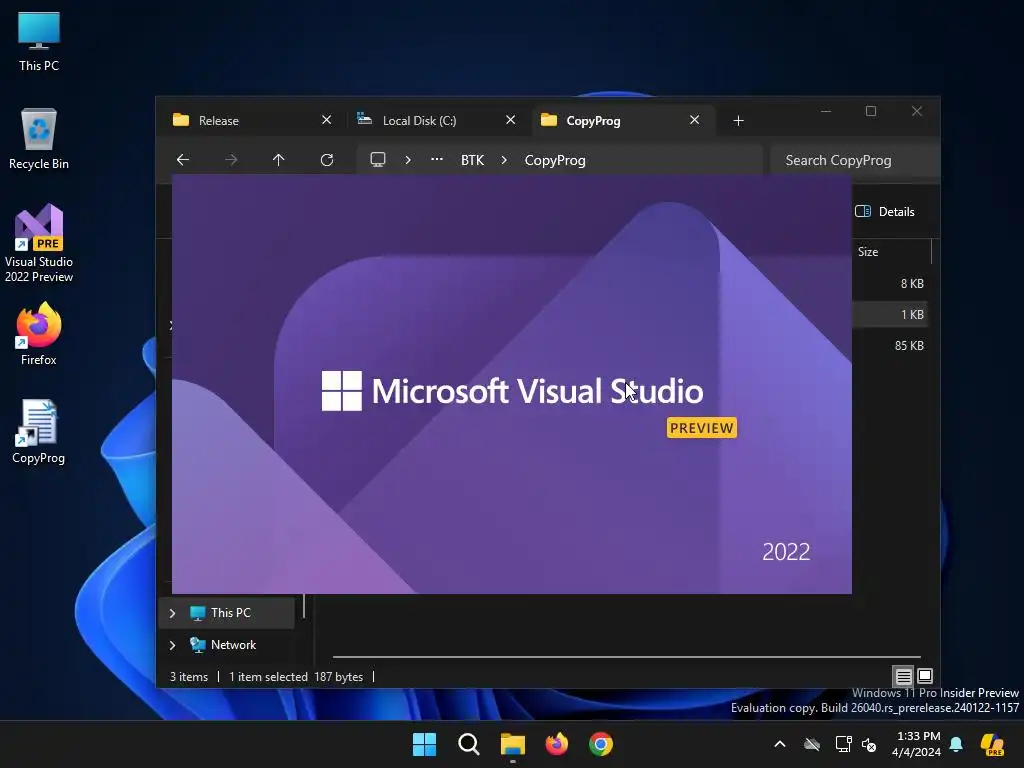This screenshot has height=768, width=1024.
Task: Add a new File Explorer tab
Action: coord(738,121)
